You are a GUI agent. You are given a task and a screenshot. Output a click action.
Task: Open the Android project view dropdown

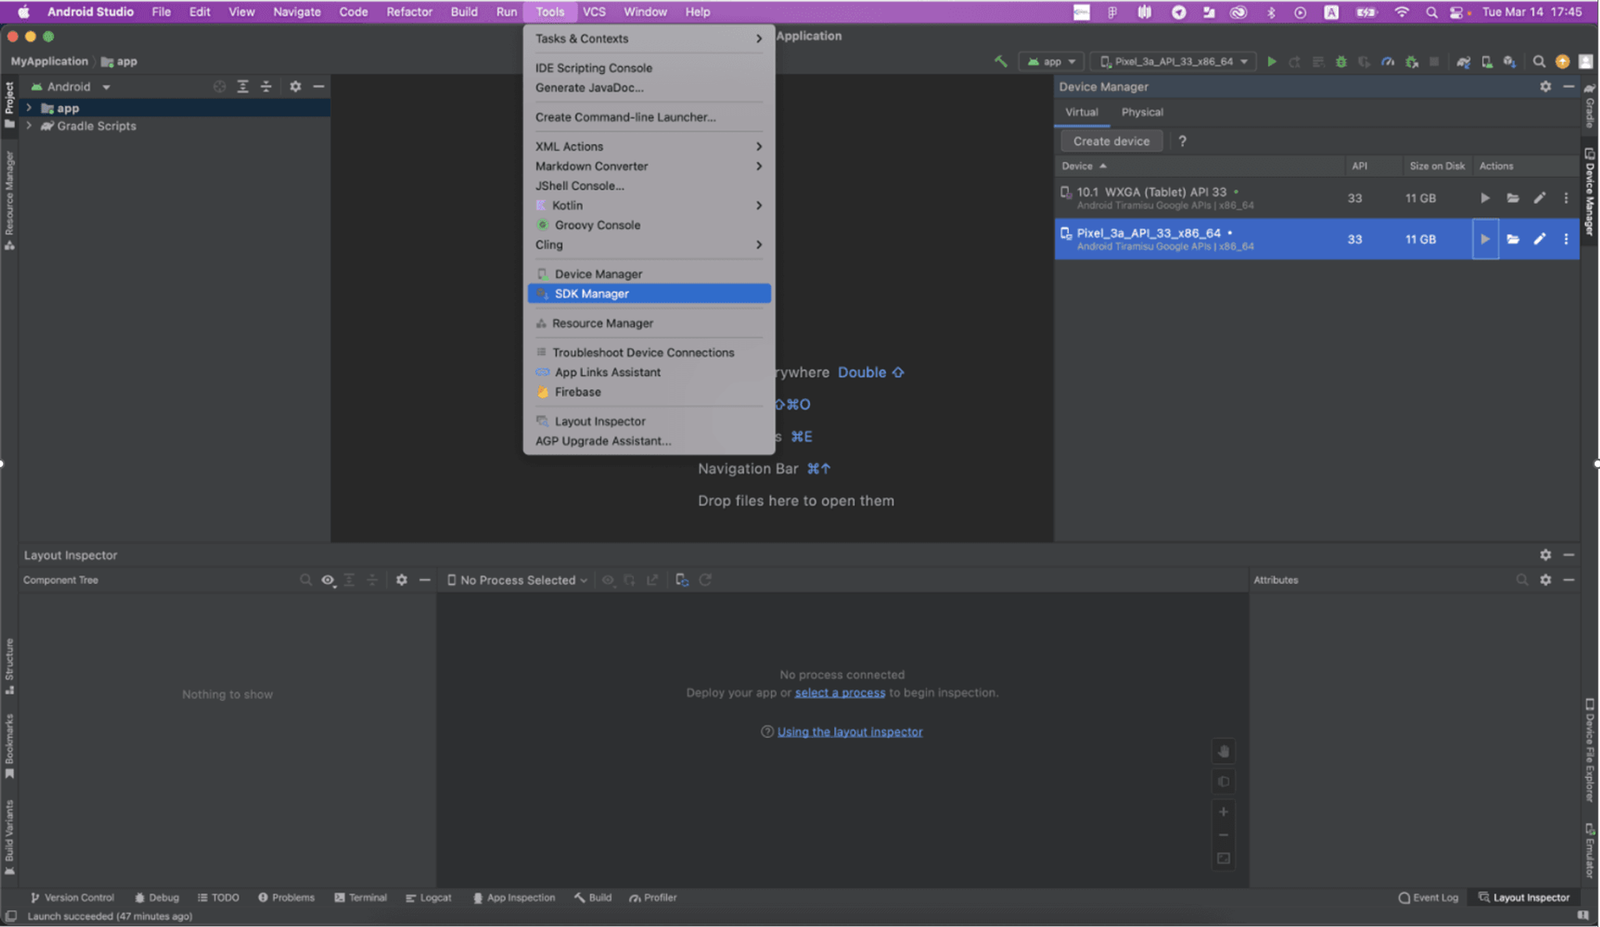(70, 87)
